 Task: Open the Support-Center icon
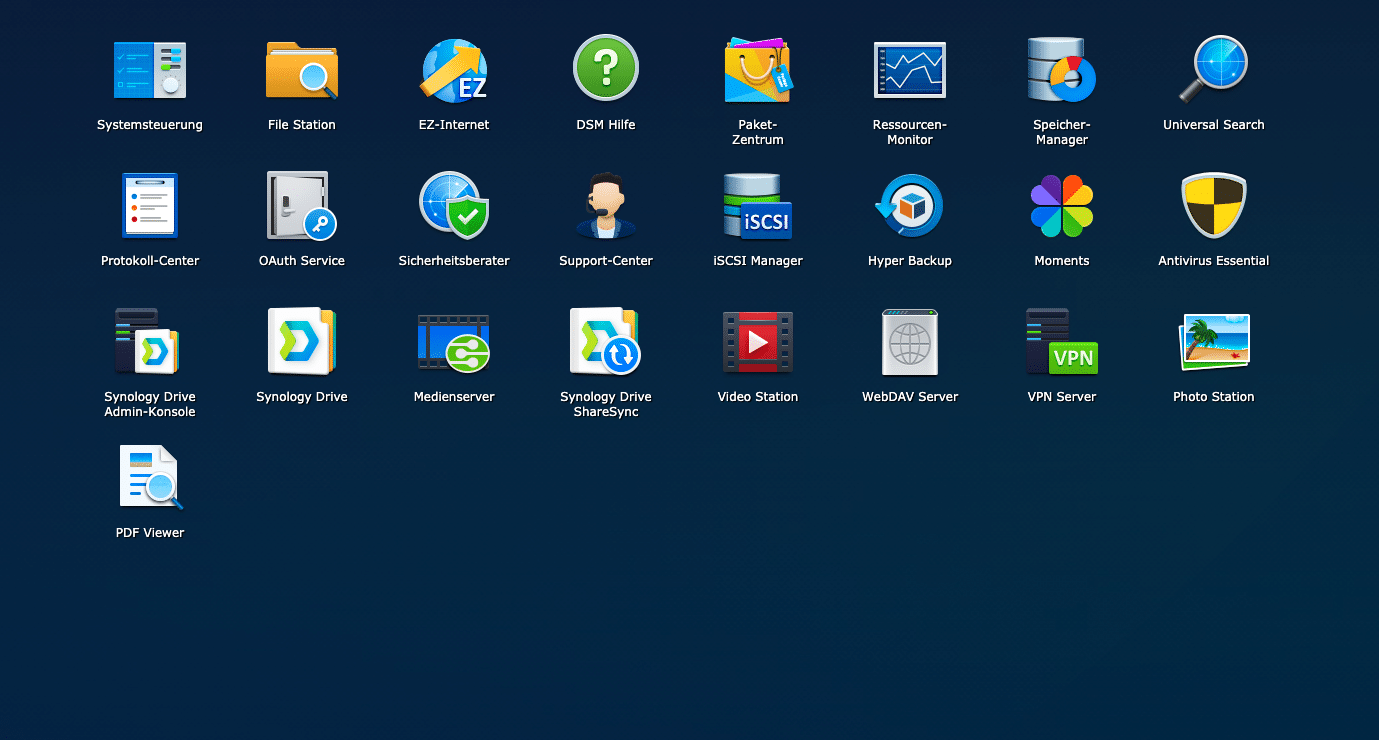tap(606, 206)
